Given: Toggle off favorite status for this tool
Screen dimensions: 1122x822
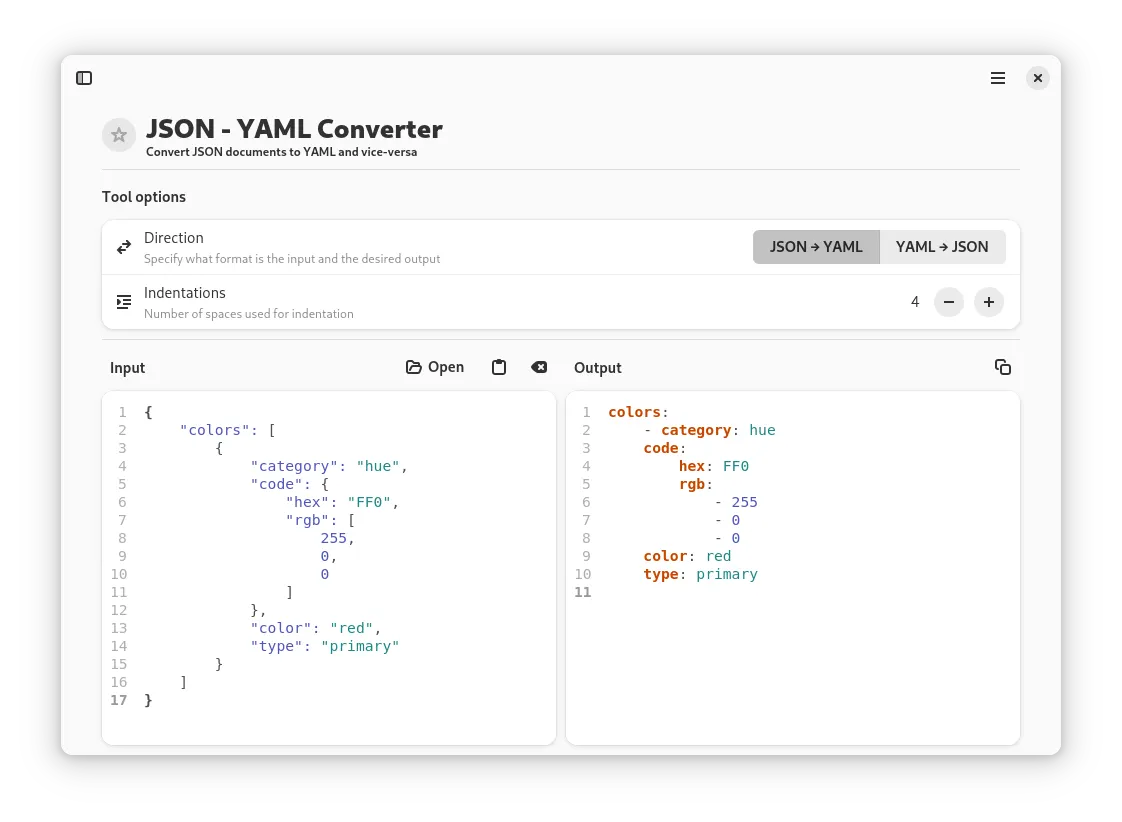Looking at the screenshot, I should pos(119,134).
